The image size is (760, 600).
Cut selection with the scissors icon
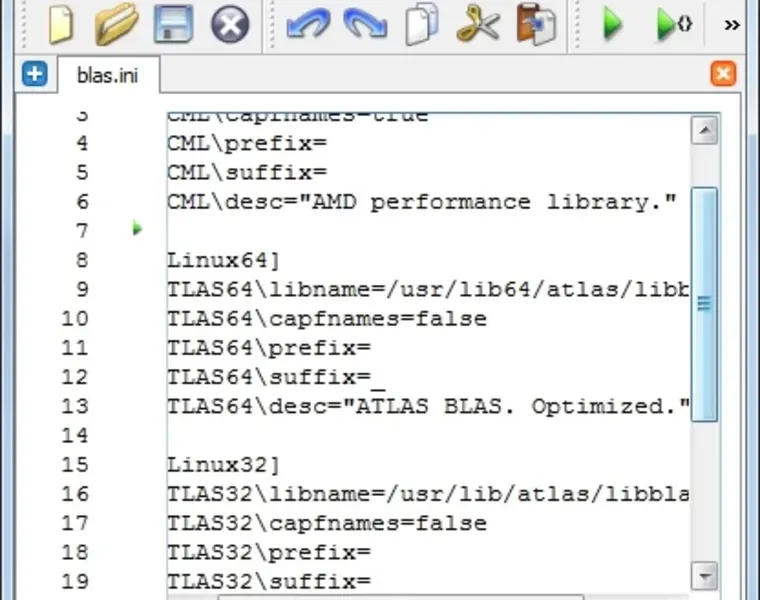click(x=478, y=24)
